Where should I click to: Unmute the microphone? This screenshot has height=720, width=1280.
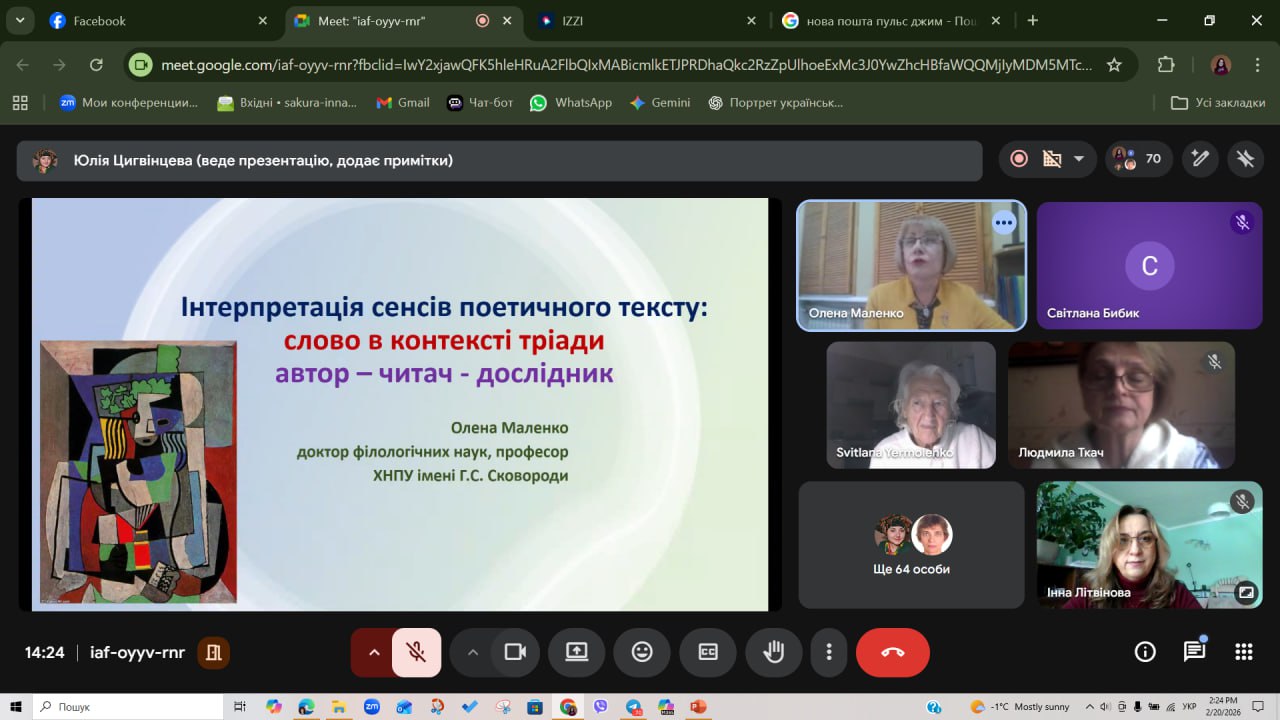[417, 652]
